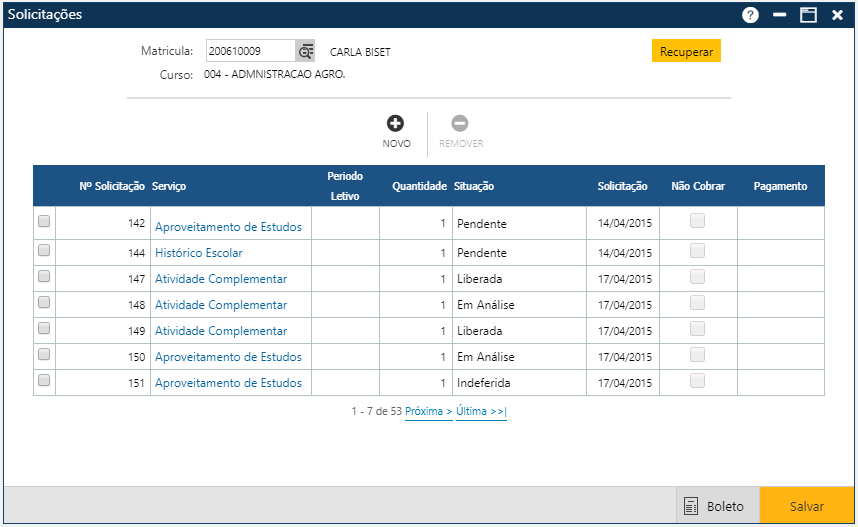858x527 pixels.
Task: Open Atividade Complementar link for request 147
Action: click(221, 279)
